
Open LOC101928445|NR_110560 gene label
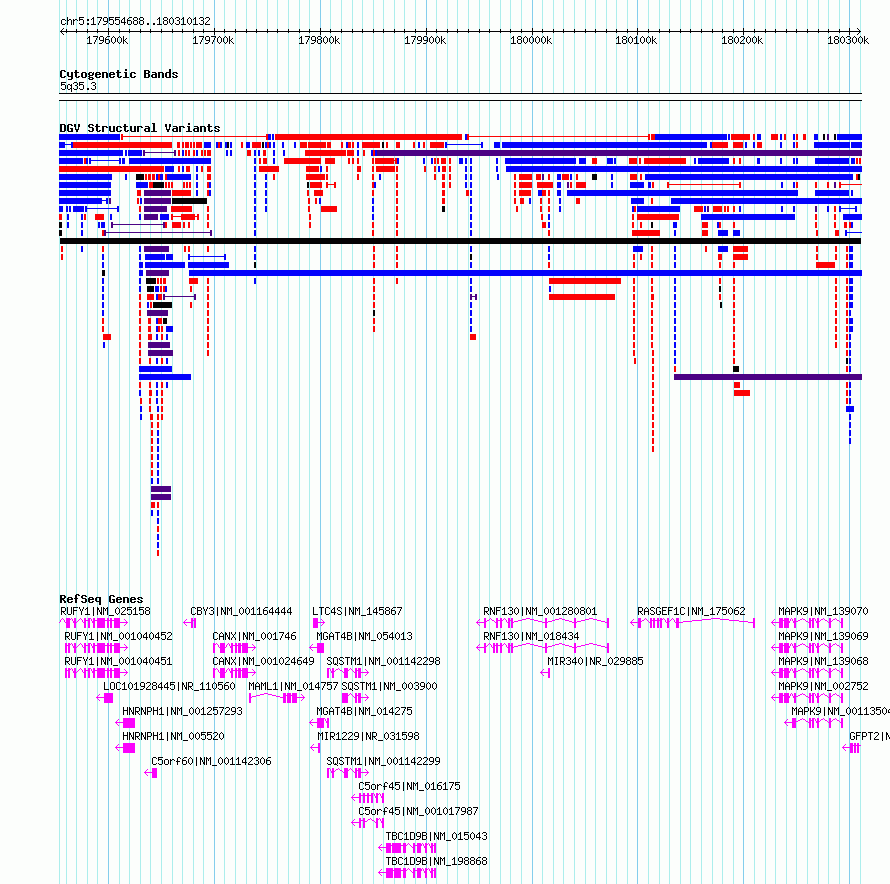[x=169, y=686]
